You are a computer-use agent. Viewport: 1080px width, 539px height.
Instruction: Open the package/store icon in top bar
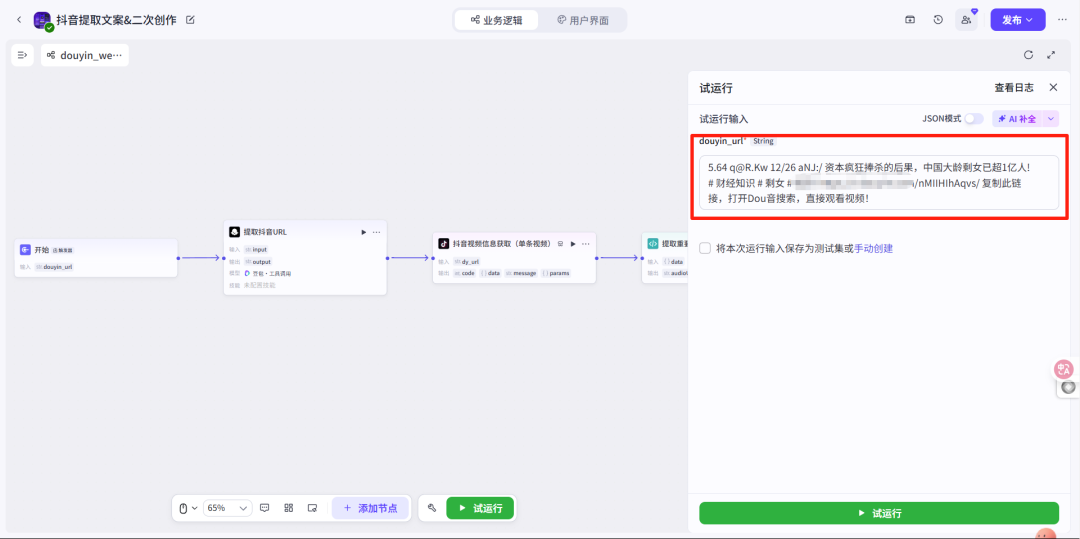tap(910, 20)
